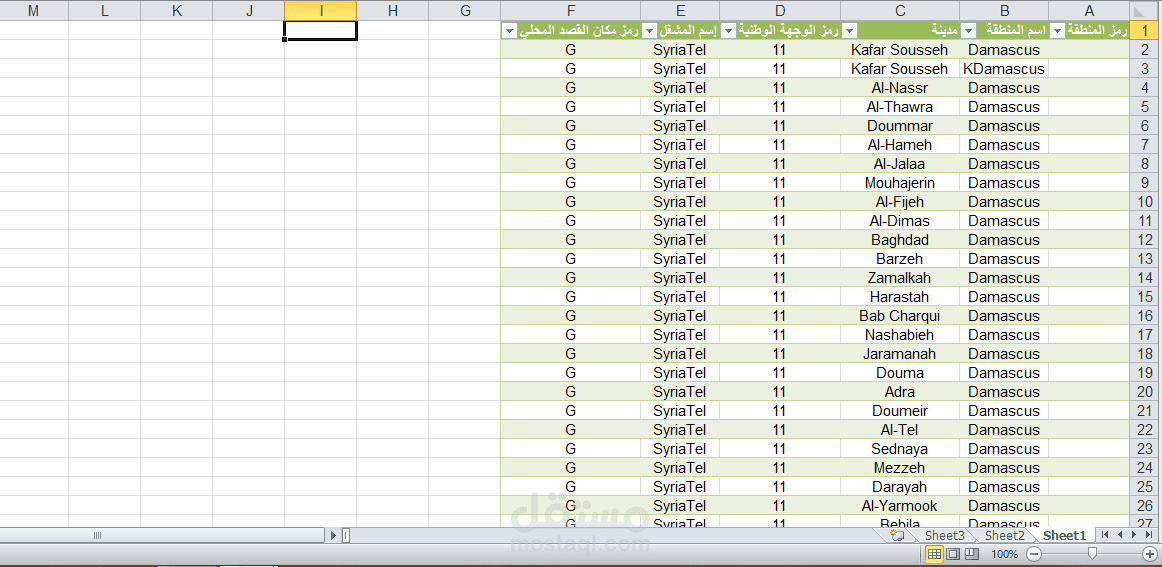The height and width of the screenshot is (567, 1162).
Task: Select column H header
Action: pos(393,10)
